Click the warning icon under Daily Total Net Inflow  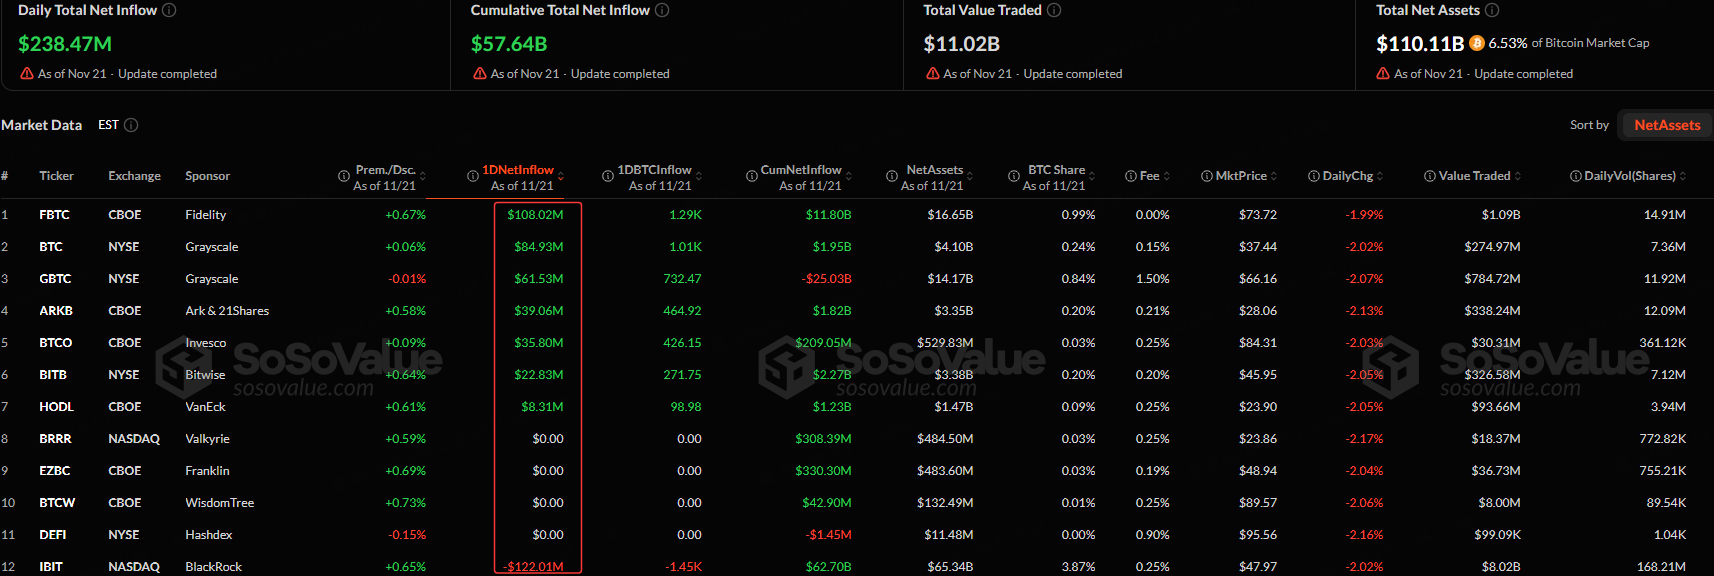[x=27, y=74]
